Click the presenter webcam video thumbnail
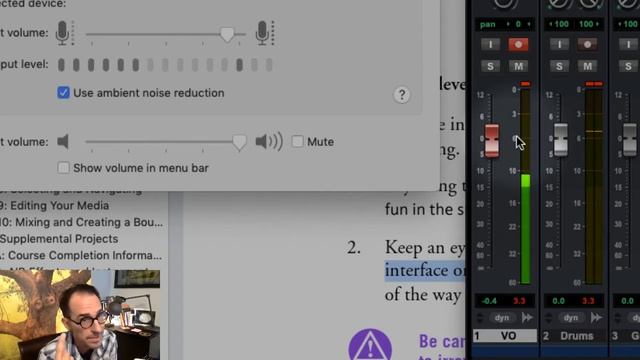Screen dimensions: 640x360 (80, 315)
